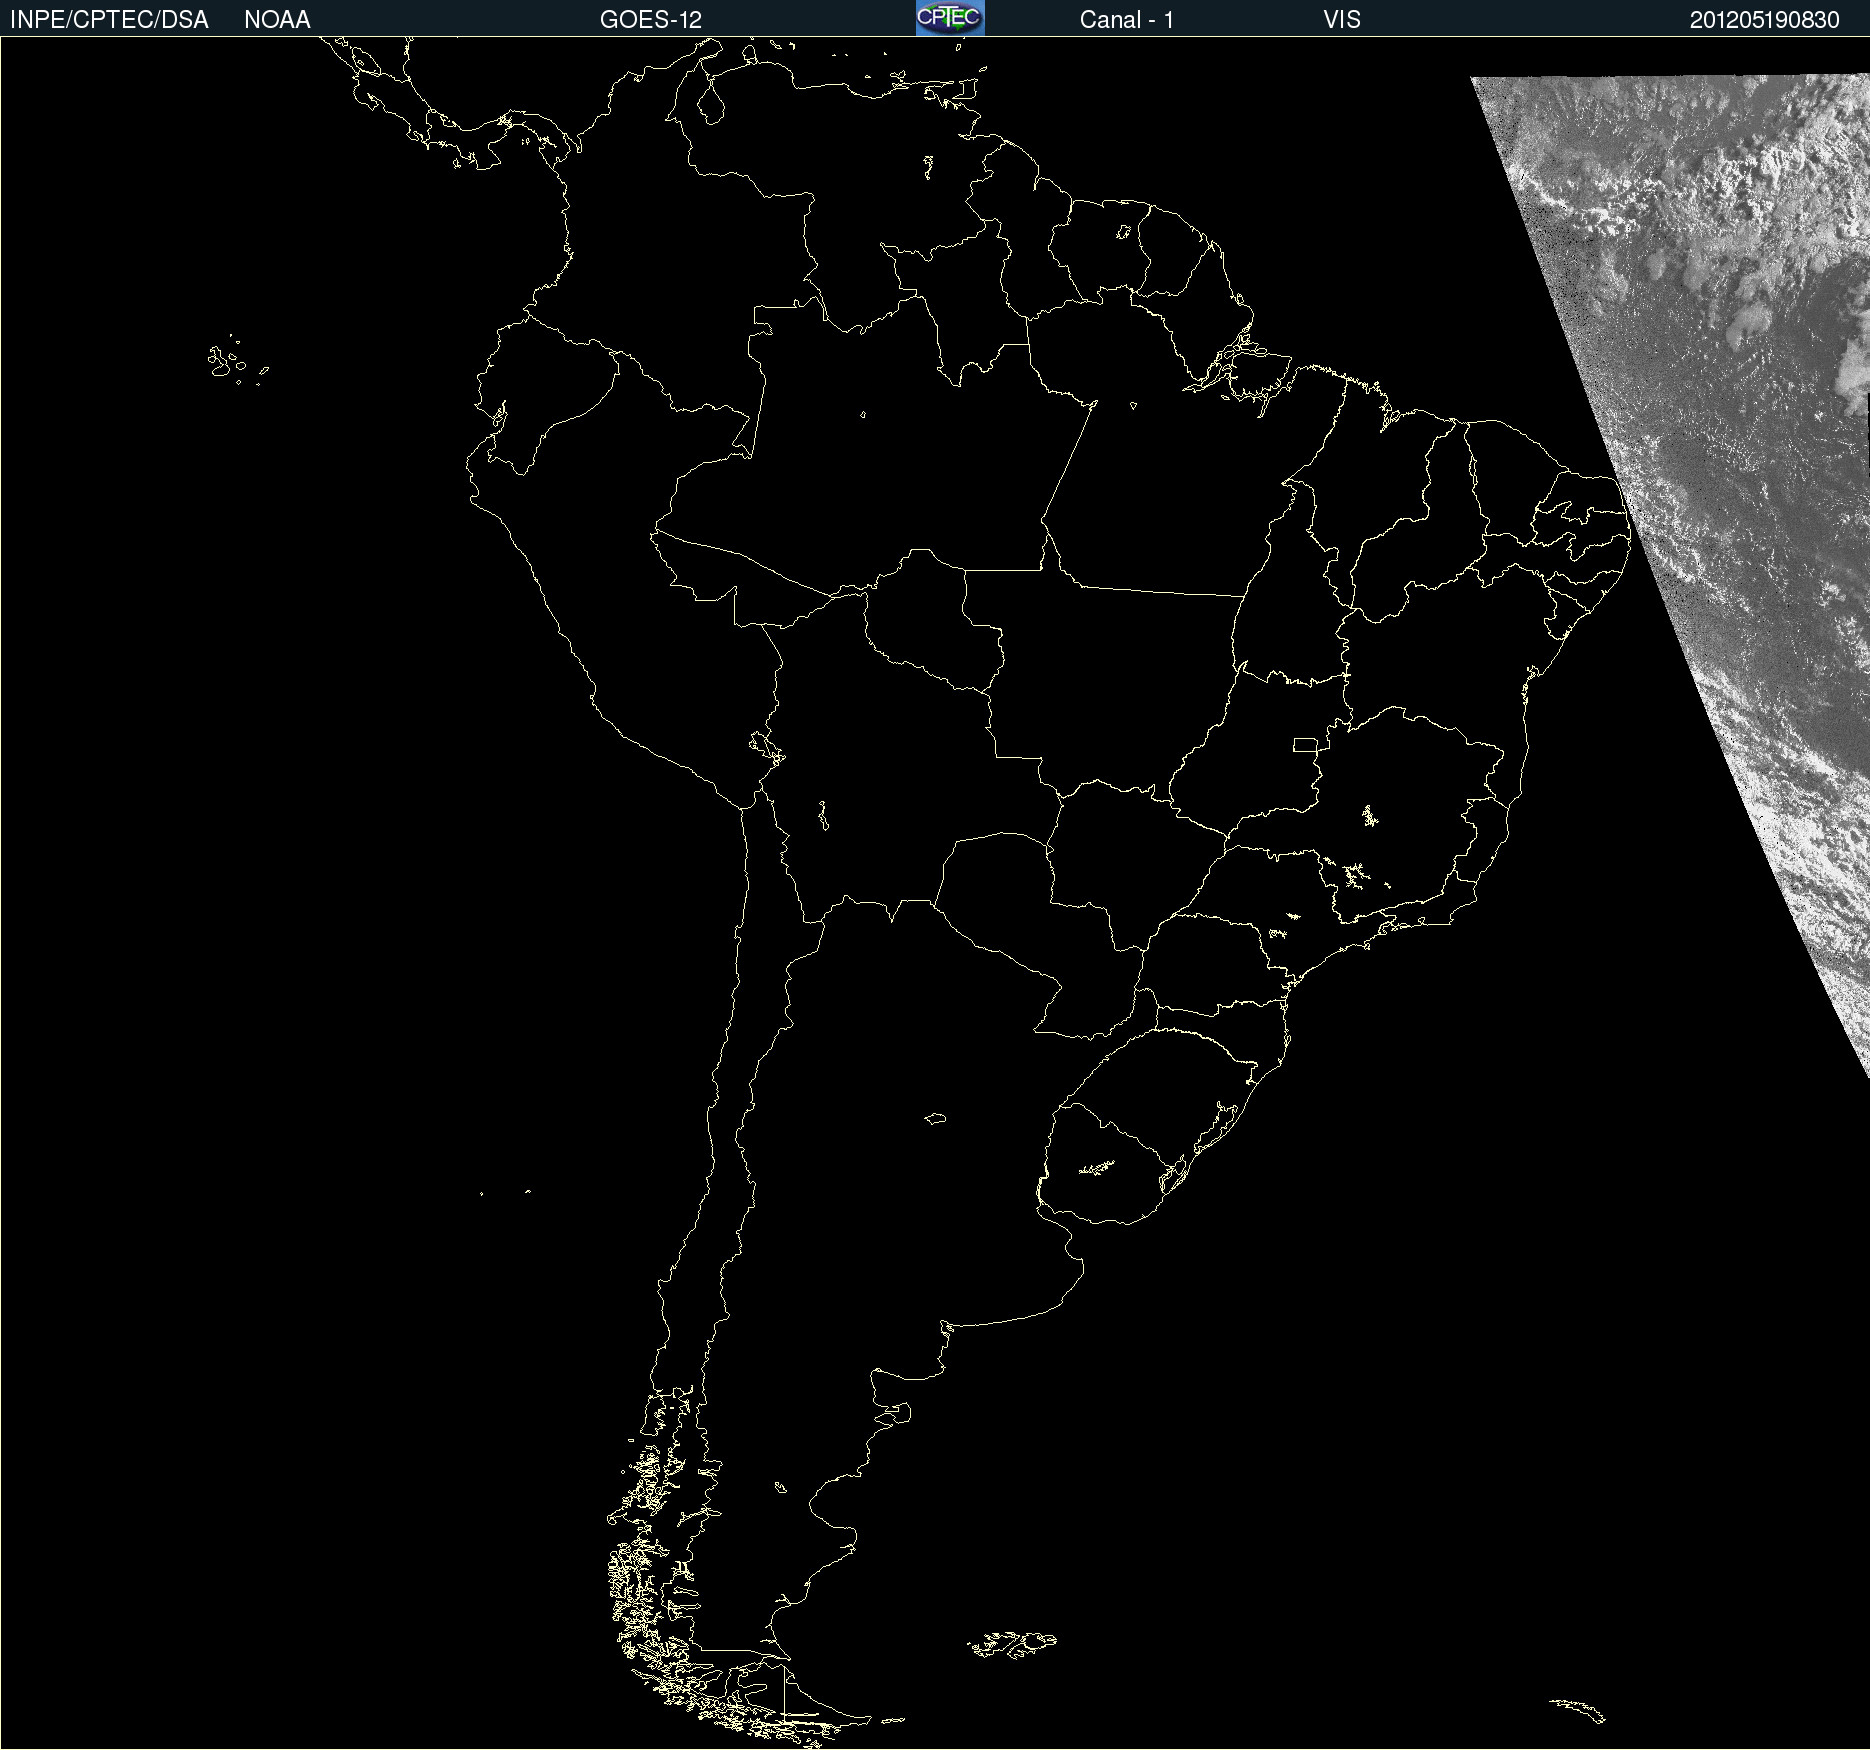Click the 201205190830 timestamp
Screen dimensions: 1870x1750
point(1765,20)
